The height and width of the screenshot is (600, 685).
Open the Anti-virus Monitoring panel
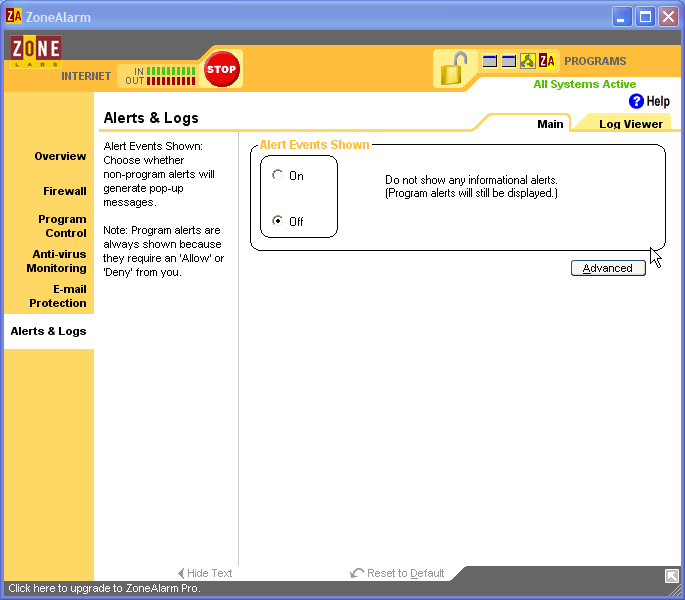pos(56,261)
